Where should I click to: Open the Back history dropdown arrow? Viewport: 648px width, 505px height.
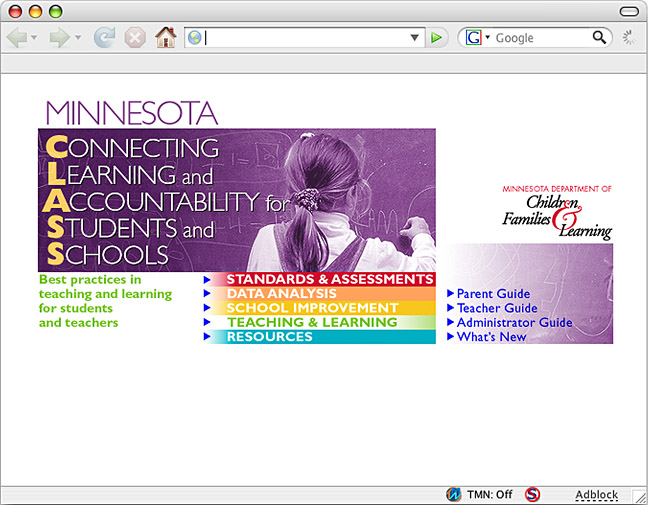coord(34,38)
